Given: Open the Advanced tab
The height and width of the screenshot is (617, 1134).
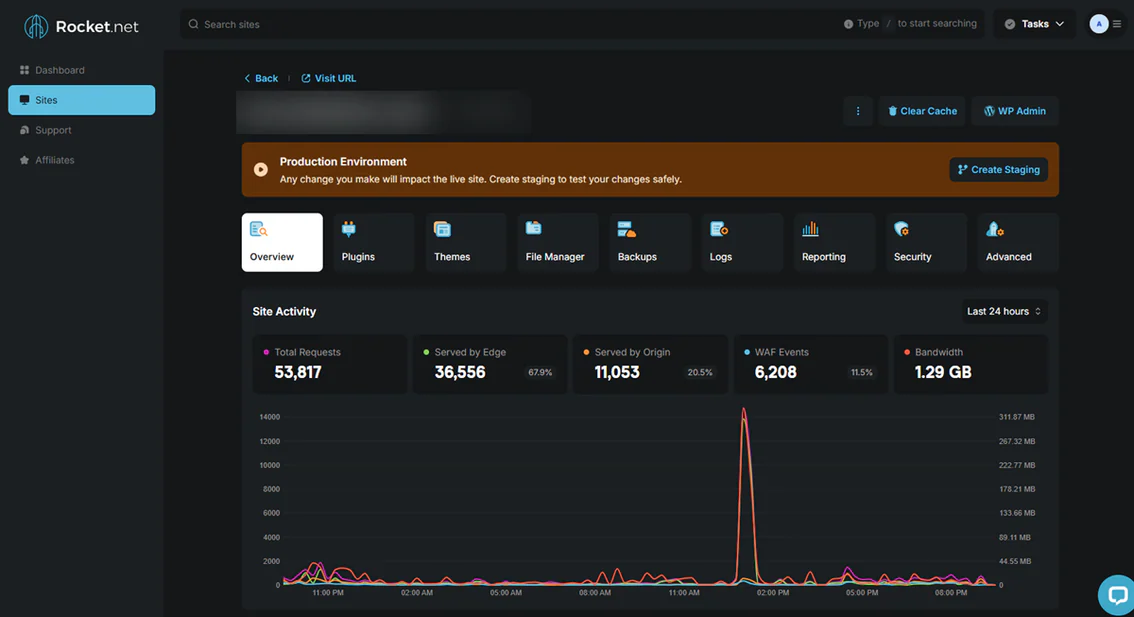Looking at the screenshot, I should (x=1018, y=242).
